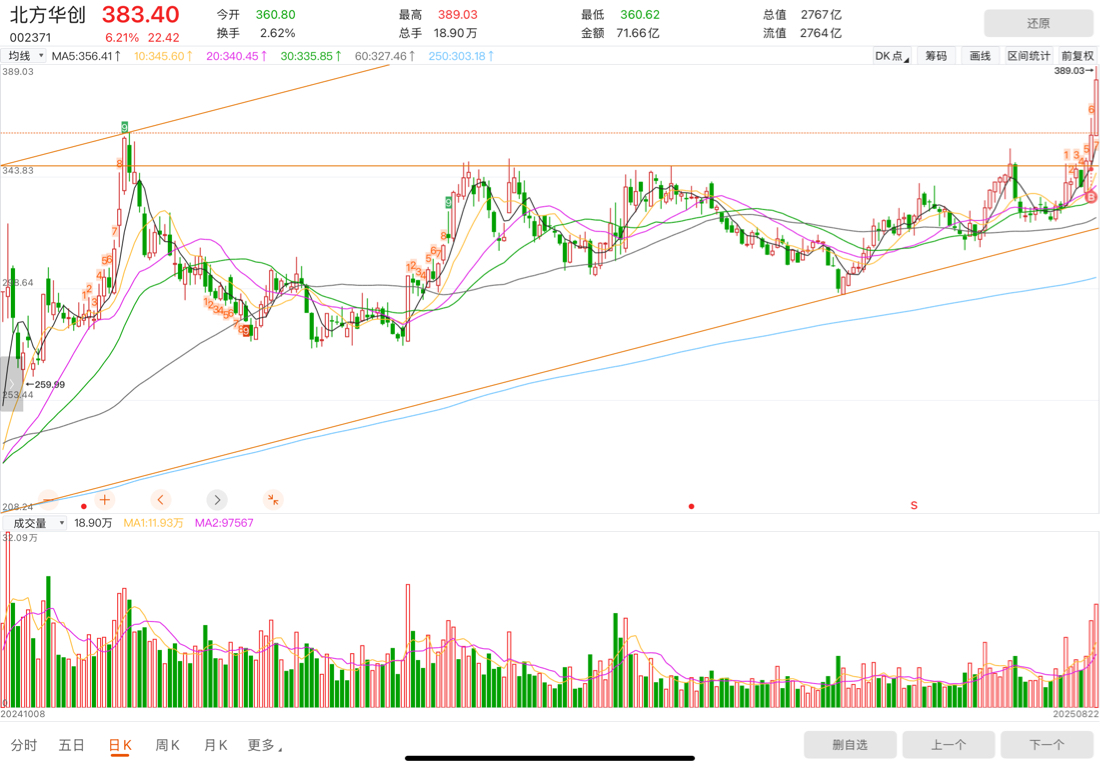Click the 最高 389.03 high price value

tap(457, 15)
